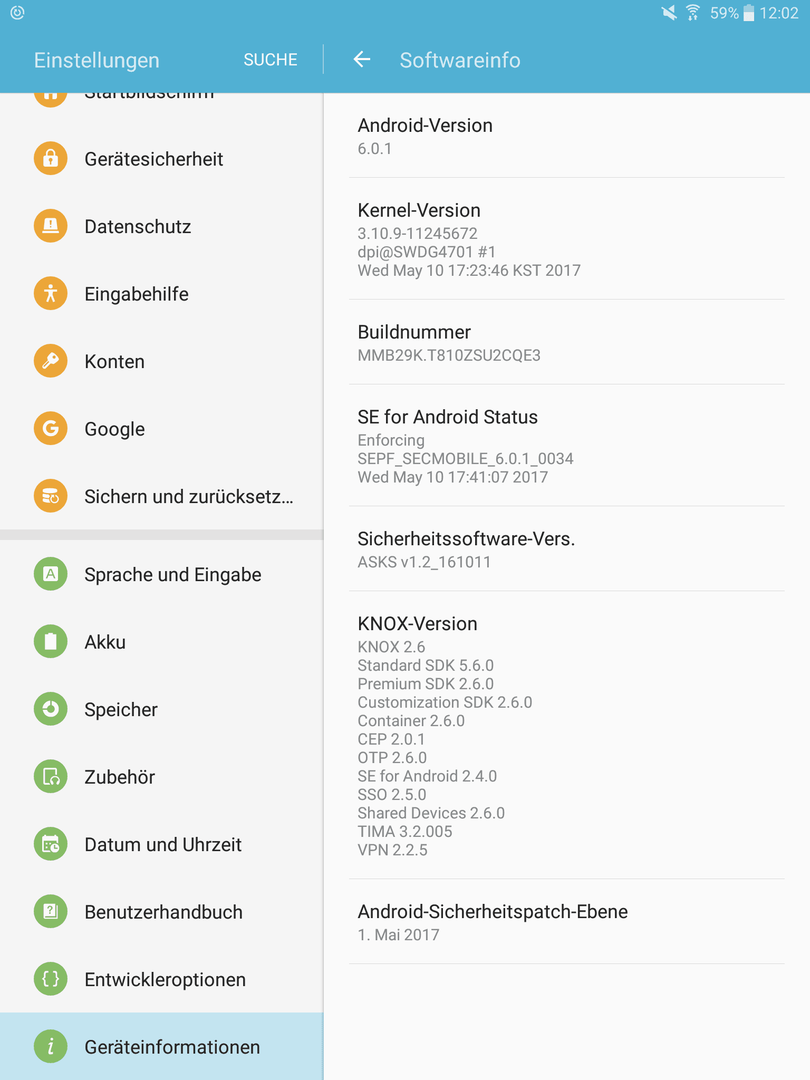This screenshot has width=810, height=1080.
Task: Select the Eingabehilfe accessibility icon
Action: pos(50,293)
